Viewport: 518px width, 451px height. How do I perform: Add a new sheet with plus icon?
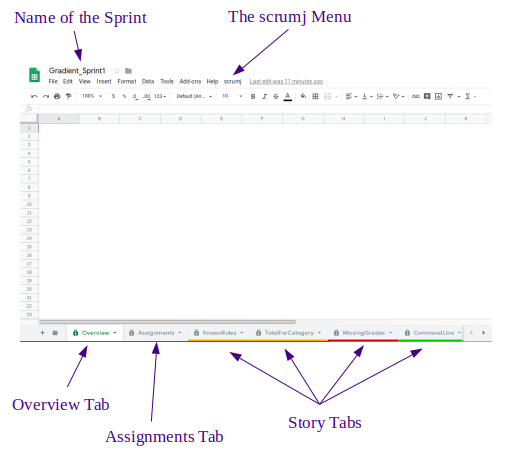pos(42,333)
